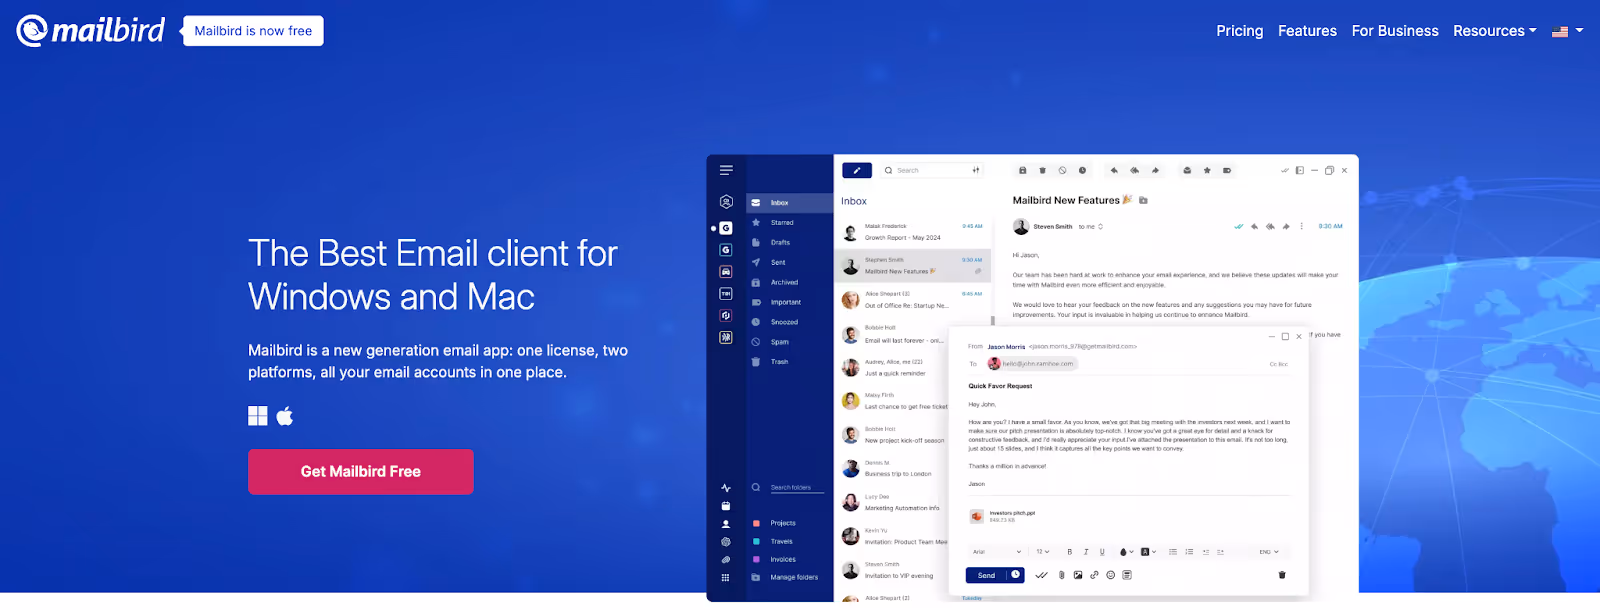
Task: Open the investors pitch.ppt attachment
Action: (1003, 516)
